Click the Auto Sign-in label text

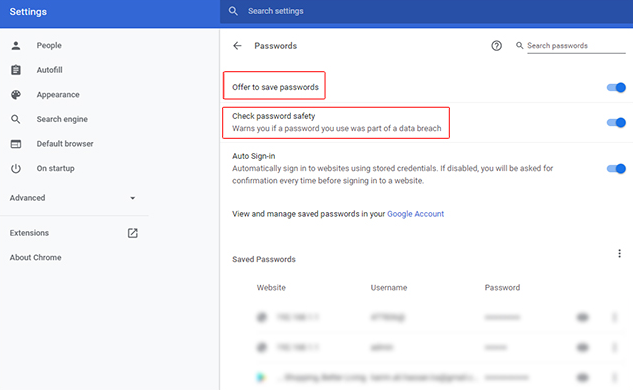point(254,156)
